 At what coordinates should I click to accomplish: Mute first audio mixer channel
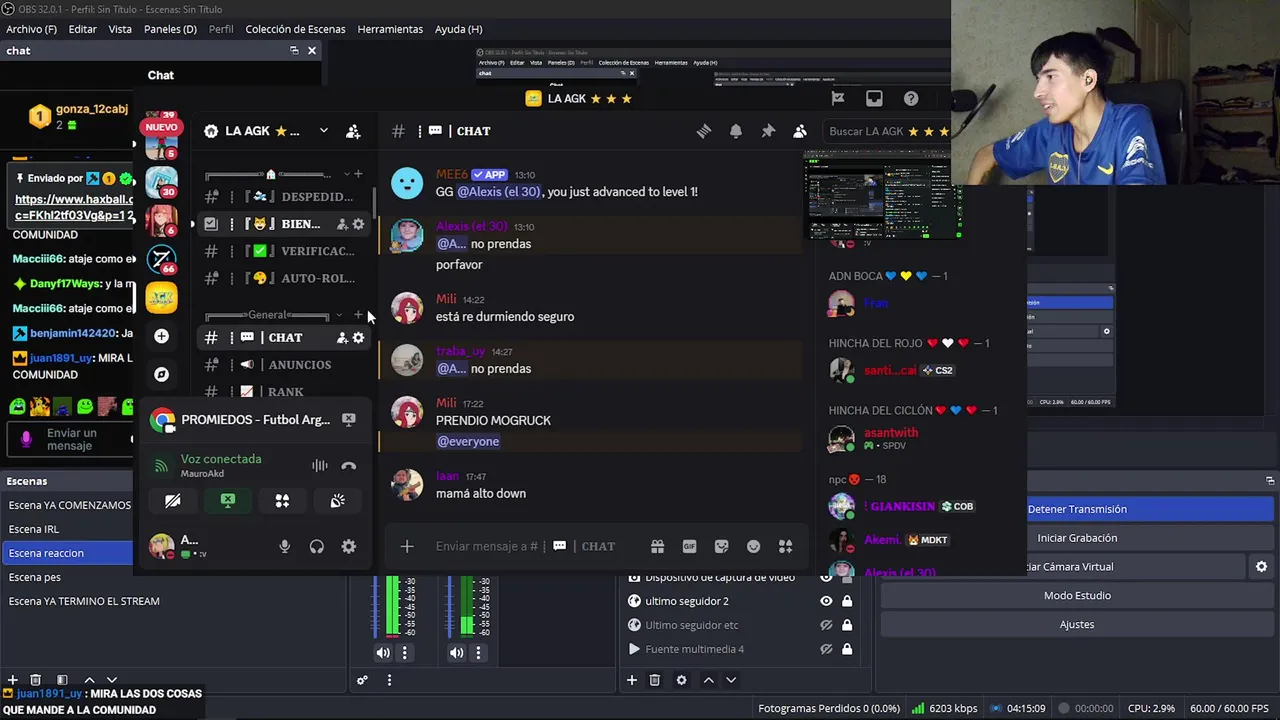pyautogui.click(x=383, y=653)
